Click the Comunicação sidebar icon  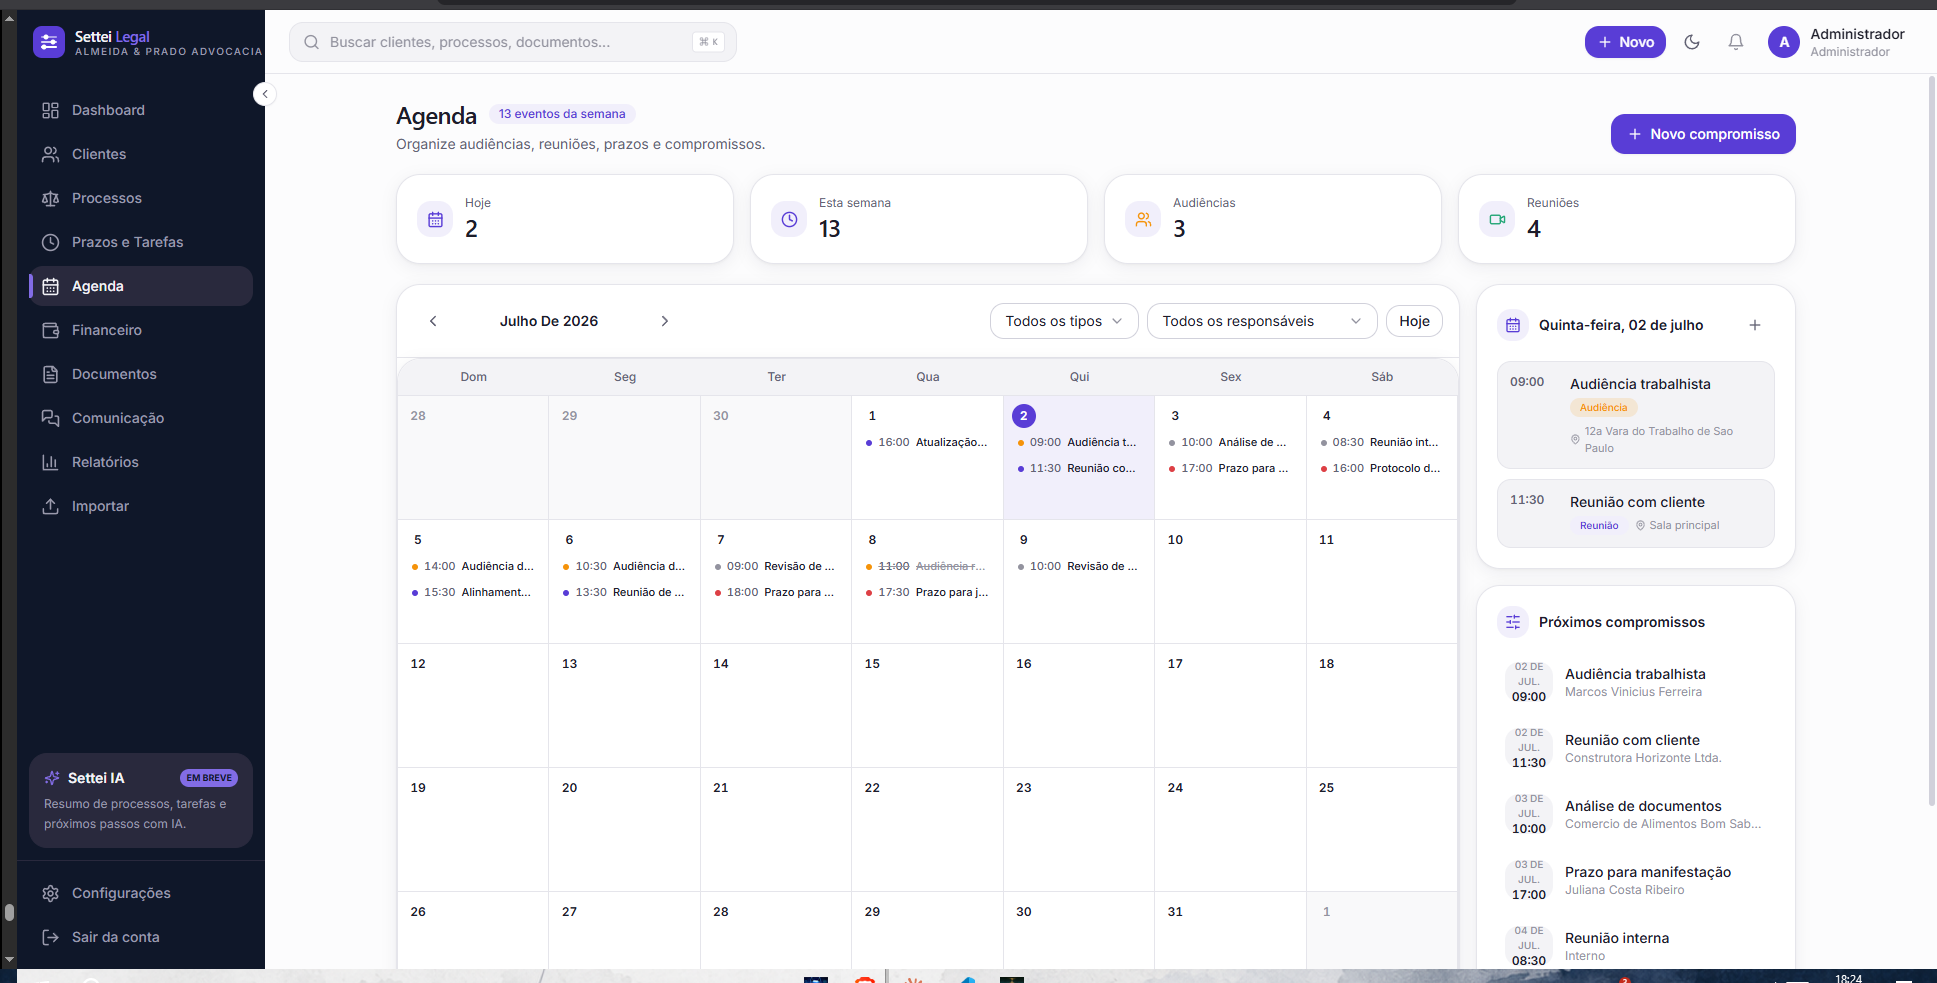tap(50, 418)
